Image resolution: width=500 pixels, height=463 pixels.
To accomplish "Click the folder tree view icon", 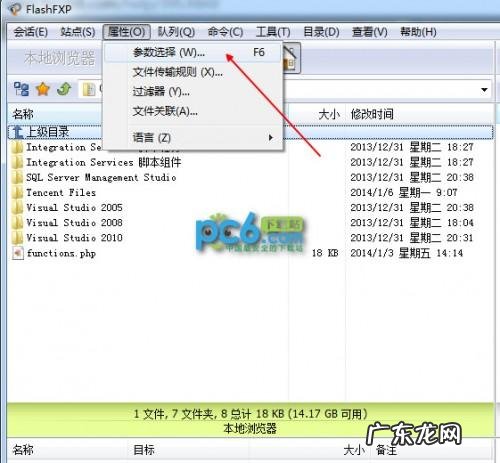I will click(x=21, y=89).
